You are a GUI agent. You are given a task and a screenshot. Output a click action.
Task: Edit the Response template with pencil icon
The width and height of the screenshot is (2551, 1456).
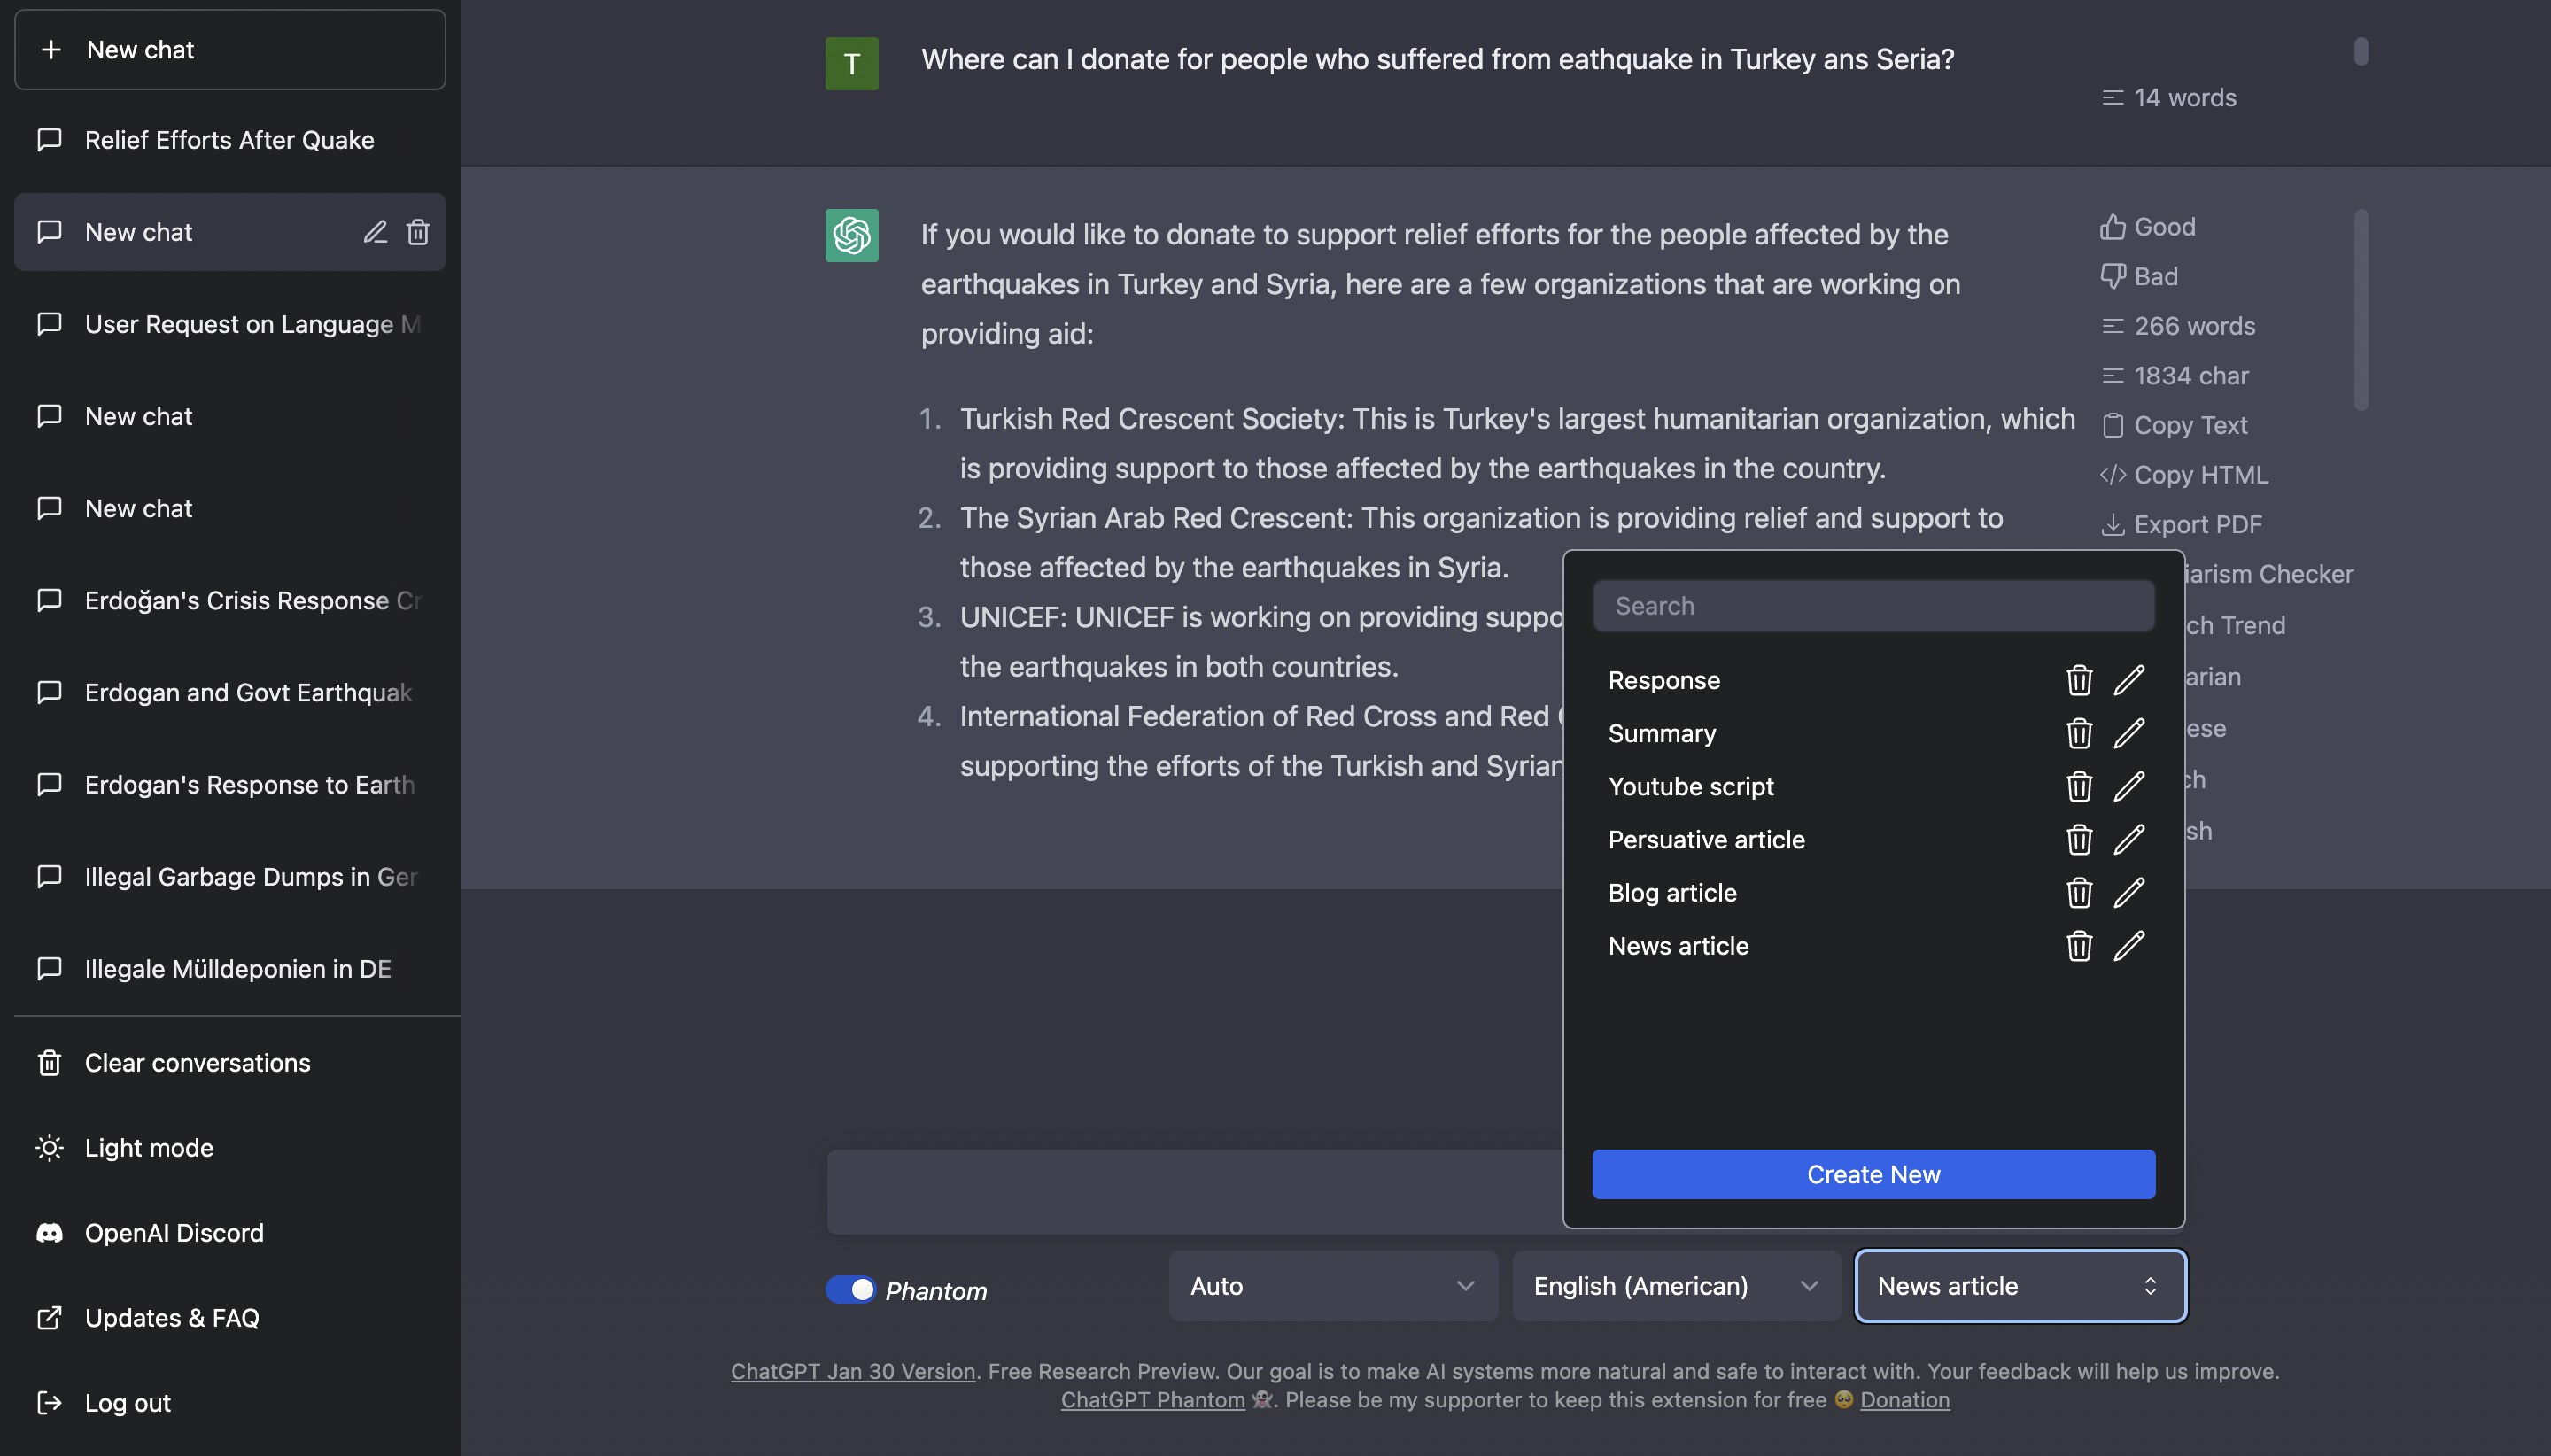pyautogui.click(x=2129, y=680)
